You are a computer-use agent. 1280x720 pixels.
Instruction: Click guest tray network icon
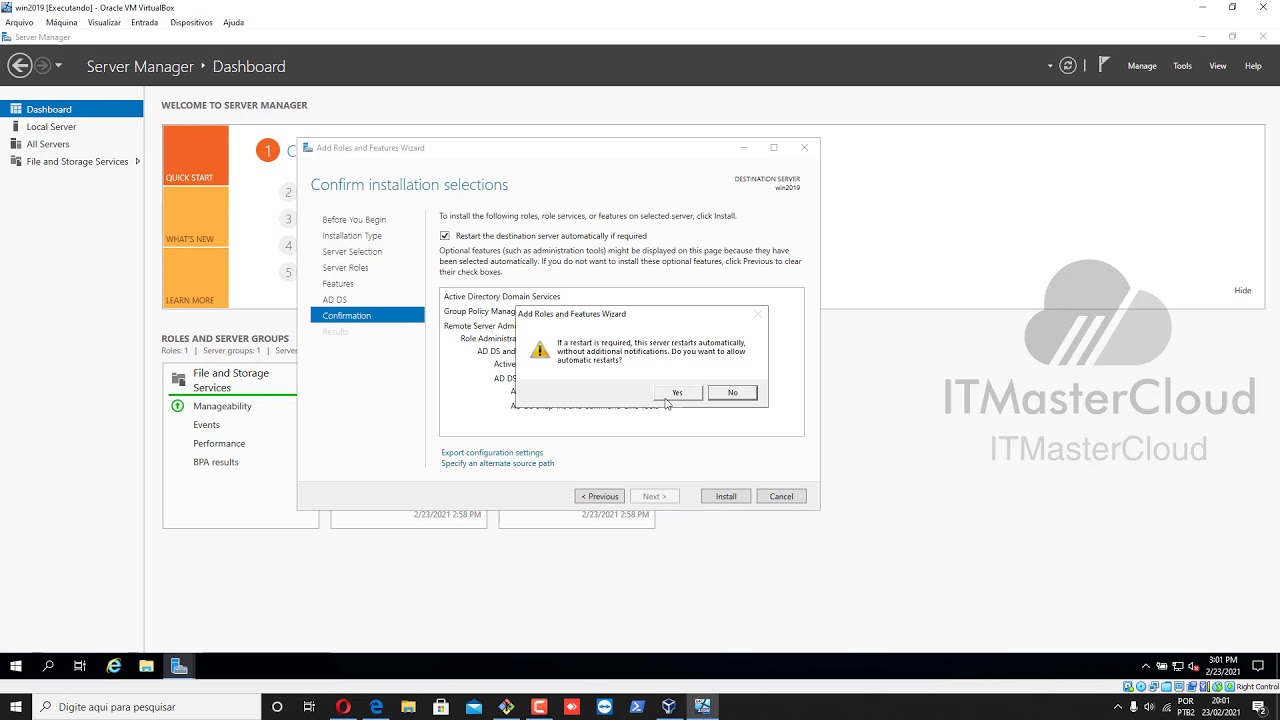pos(1178,666)
